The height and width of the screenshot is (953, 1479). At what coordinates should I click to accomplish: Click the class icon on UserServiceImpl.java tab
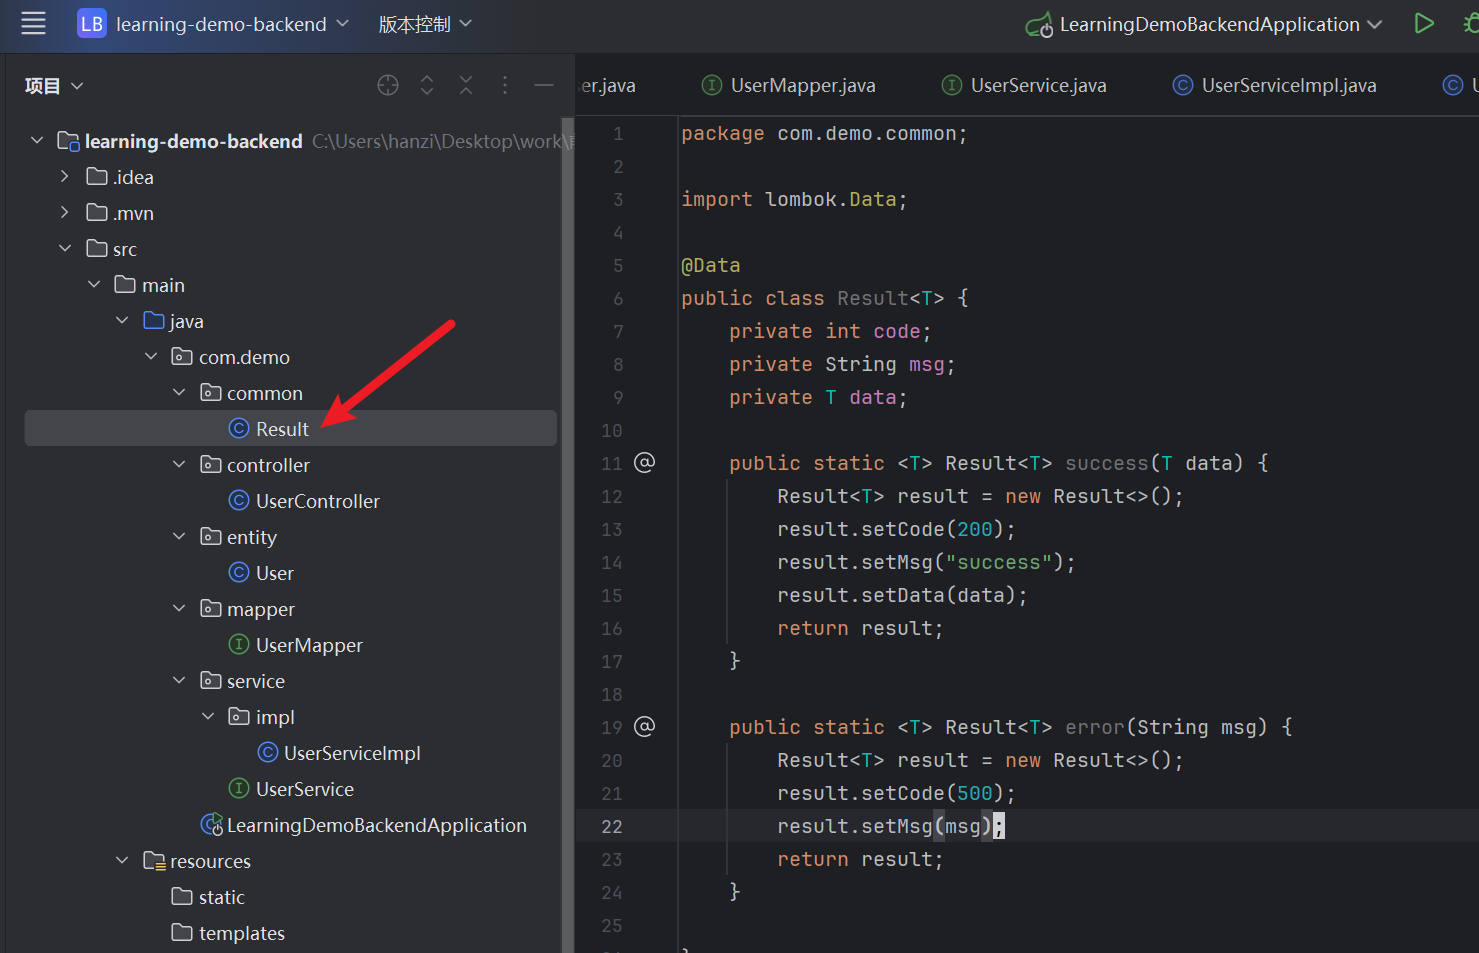pyautogui.click(x=1183, y=85)
